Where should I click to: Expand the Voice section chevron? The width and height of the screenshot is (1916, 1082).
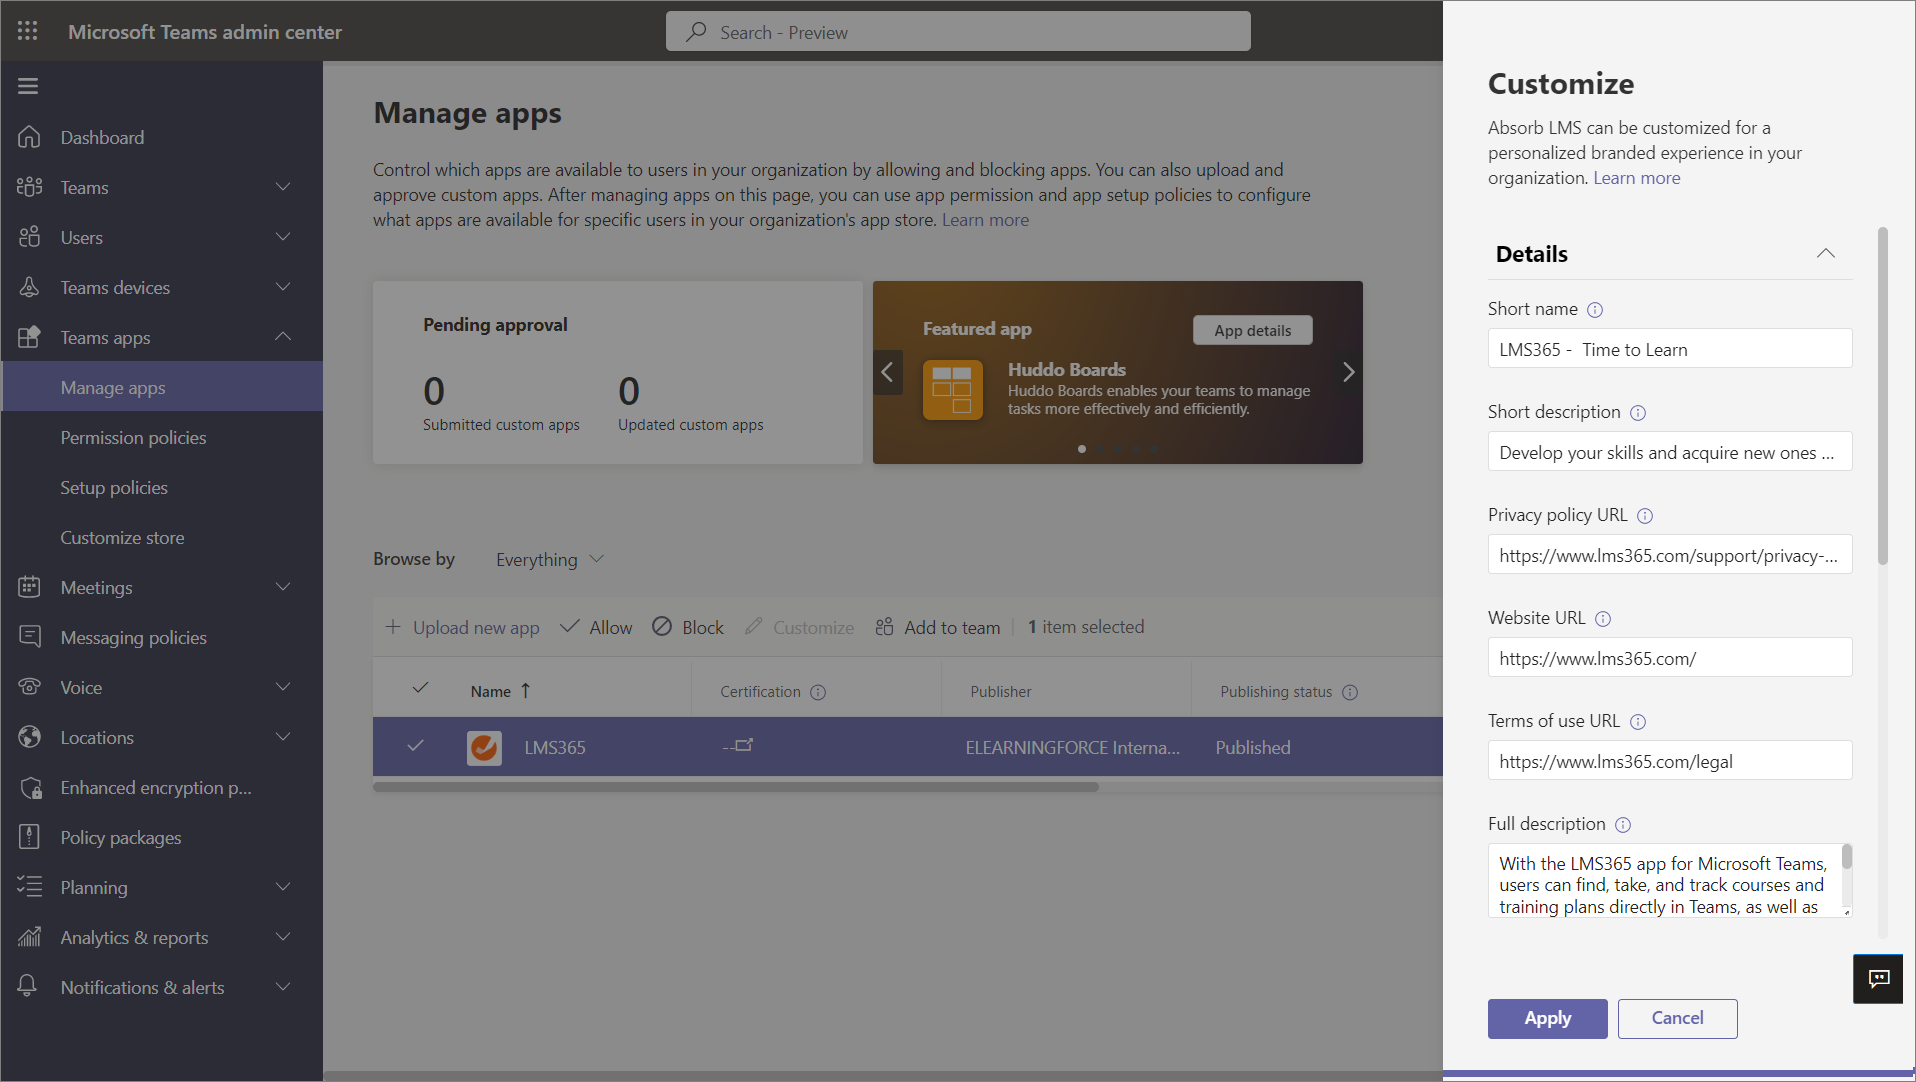click(283, 687)
